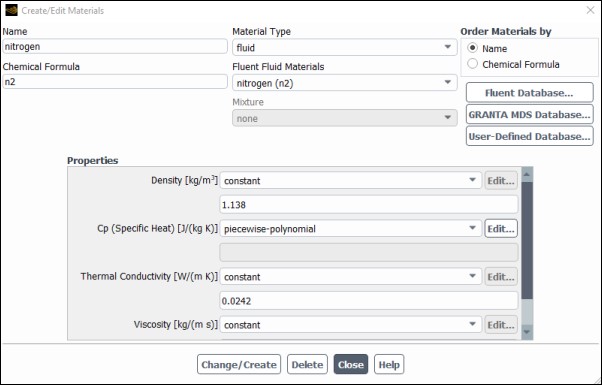602x385 pixels.
Task: Open Cp Specific Heat method dropdown
Action: [x=351, y=229]
